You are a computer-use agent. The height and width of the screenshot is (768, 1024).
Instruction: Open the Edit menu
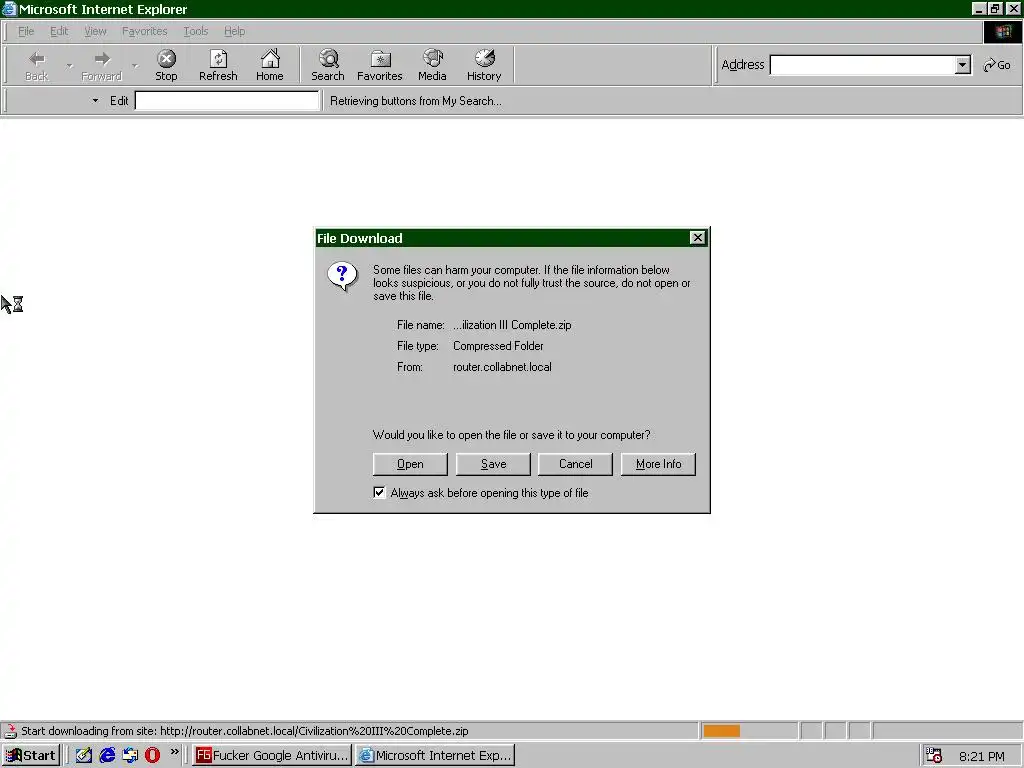click(x=59, y=31)
